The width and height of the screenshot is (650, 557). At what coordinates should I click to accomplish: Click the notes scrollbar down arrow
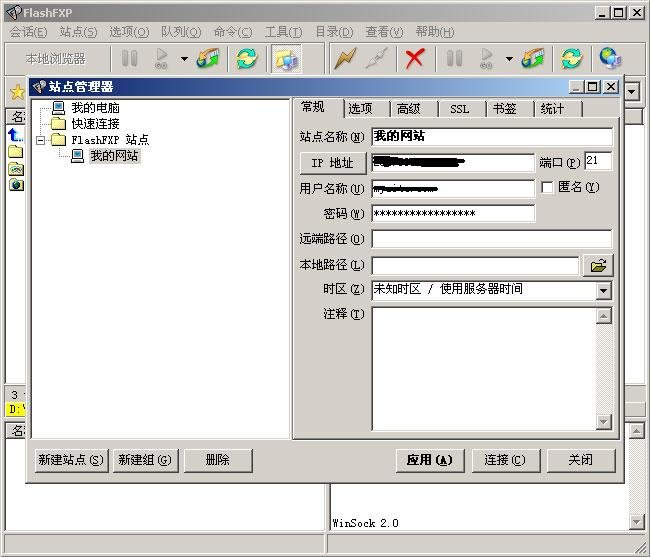click(x=604, y=422)
